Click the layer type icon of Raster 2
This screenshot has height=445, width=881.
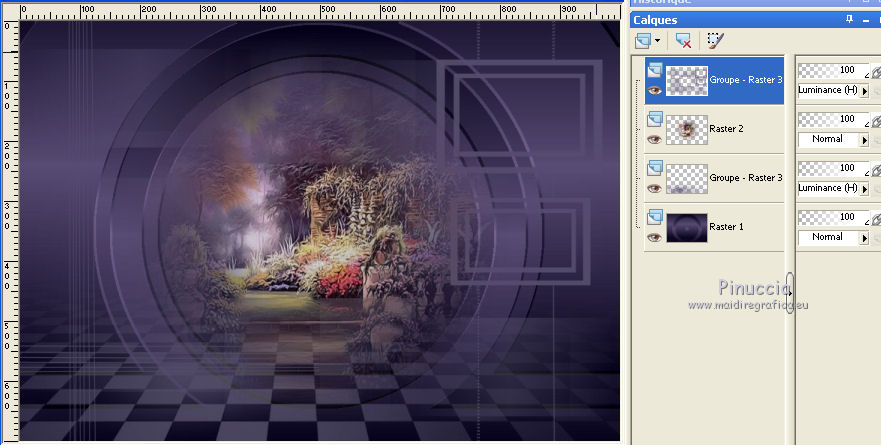(x=655, y=119)
